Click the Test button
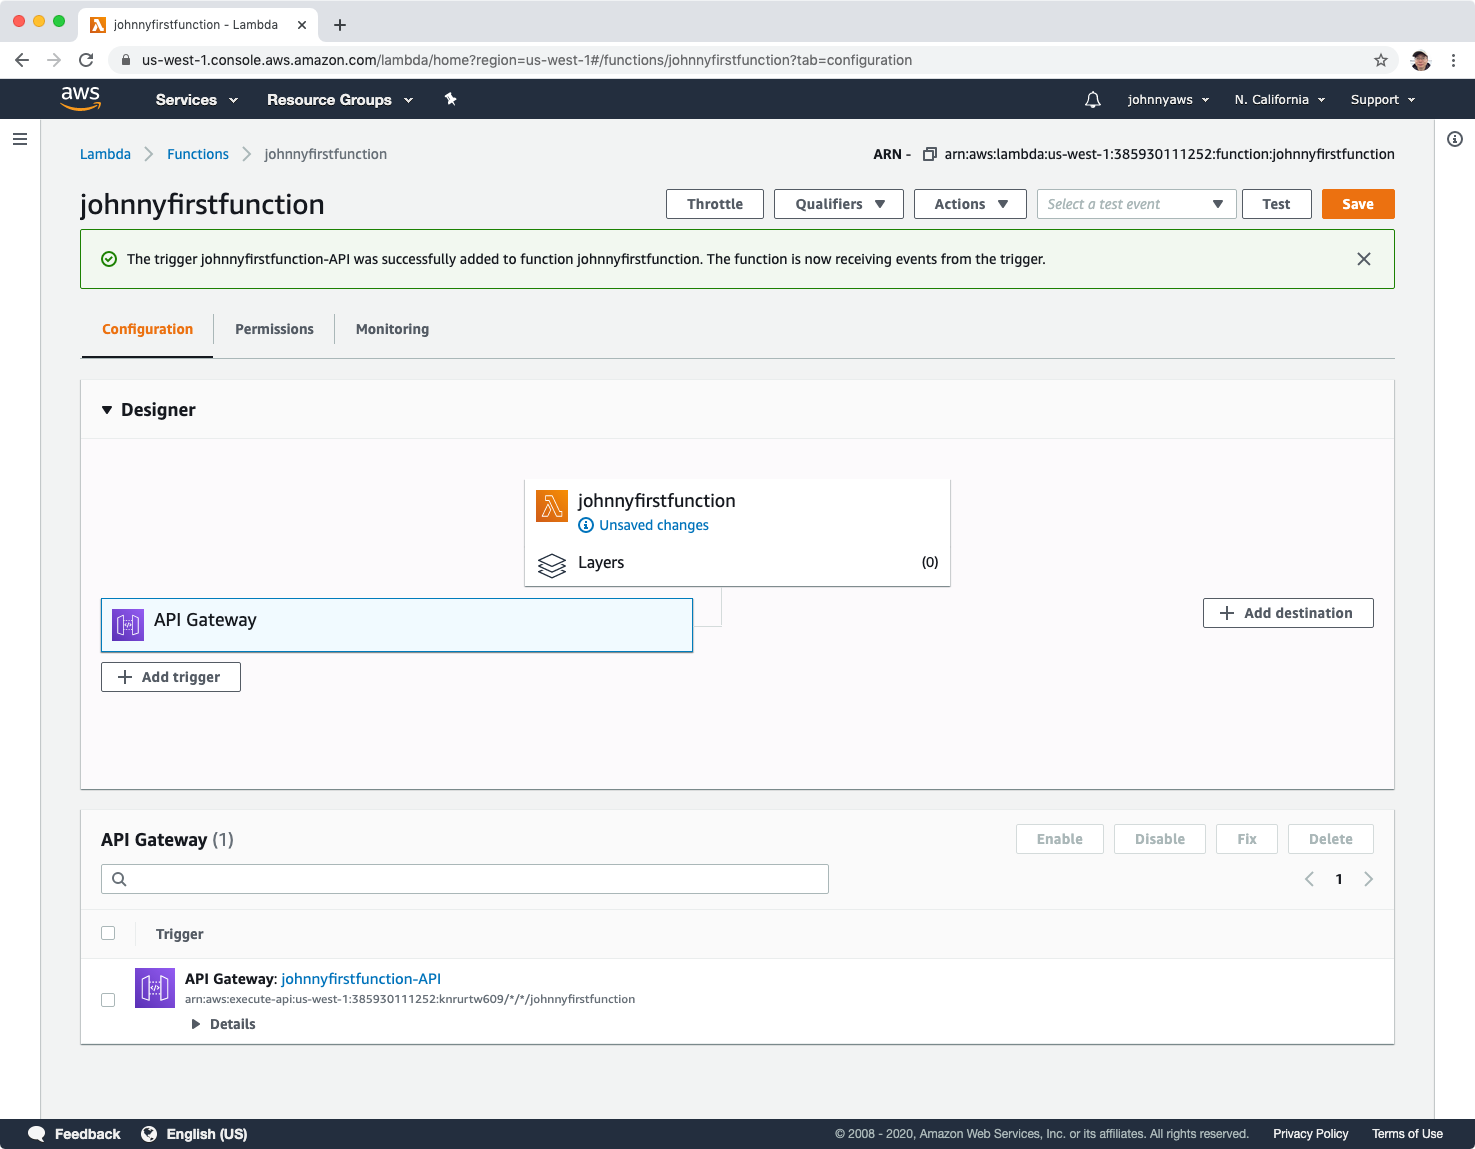 point(1276,204)
